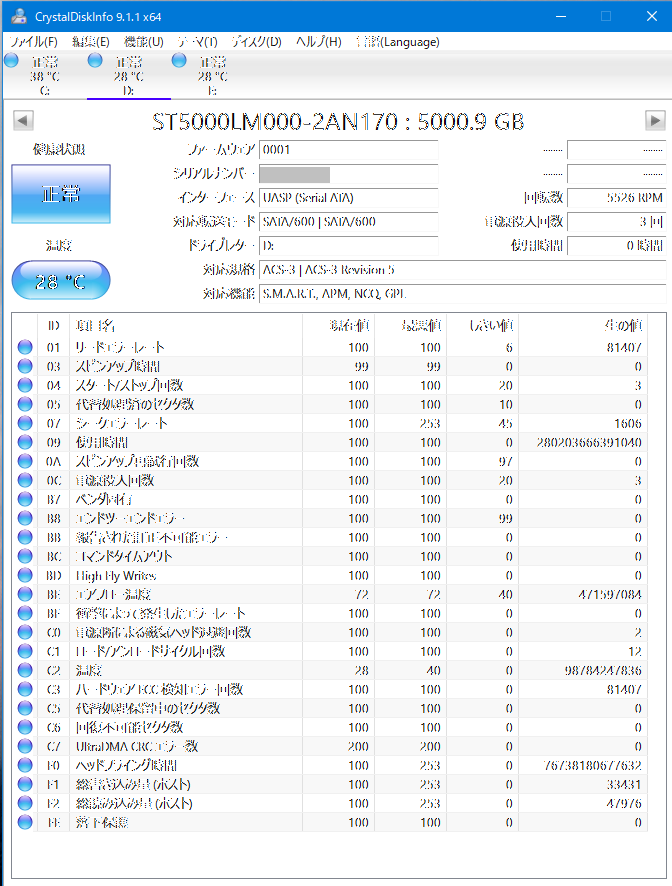Click the 'High Fly Writes' attribute name
The height and width of the screenshot is (886, 672).
(116, 576)
